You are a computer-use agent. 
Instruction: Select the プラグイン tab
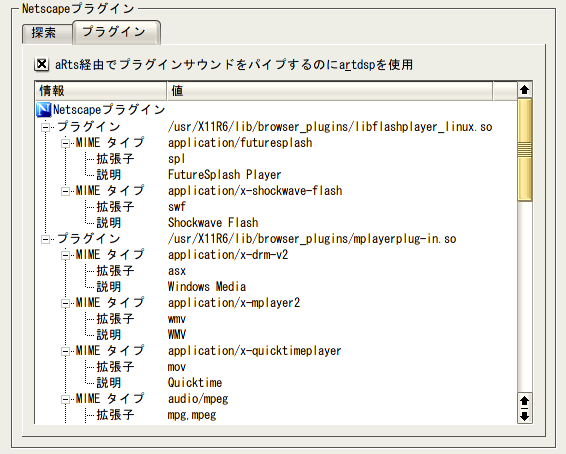click(117, 32)
